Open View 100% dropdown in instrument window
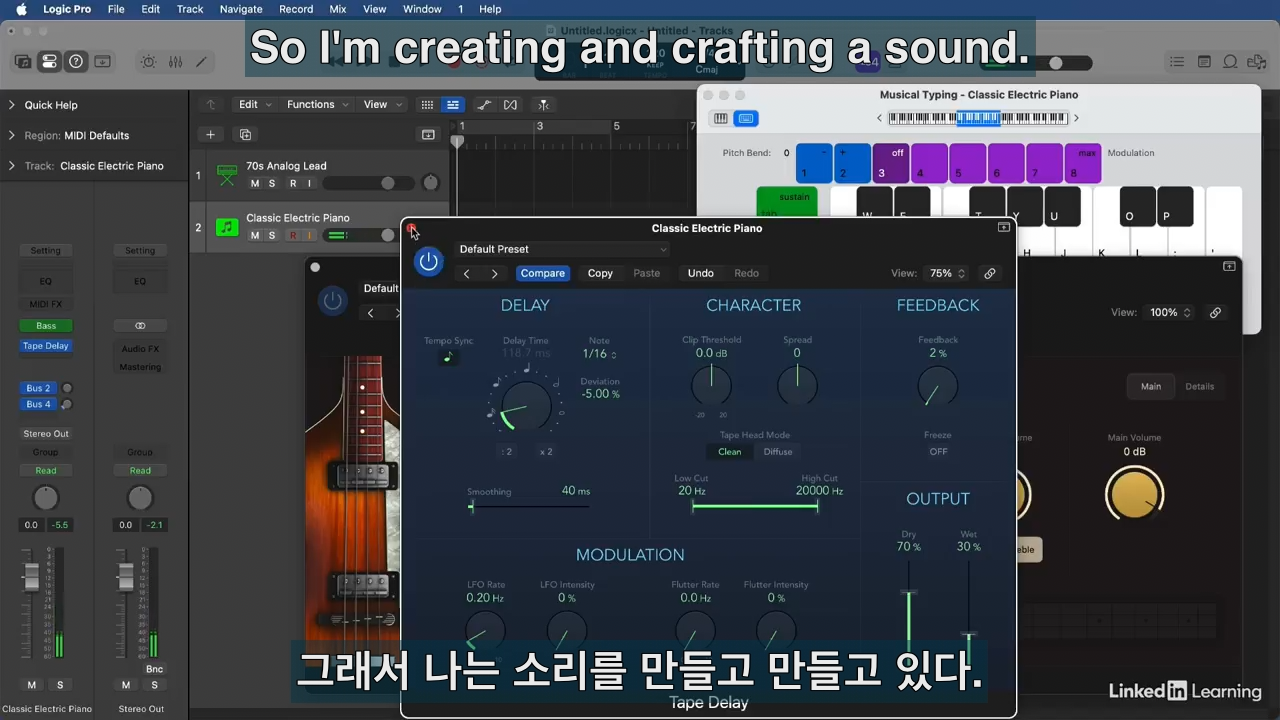Screen dimensions: 1280x720 point(1170,312)
